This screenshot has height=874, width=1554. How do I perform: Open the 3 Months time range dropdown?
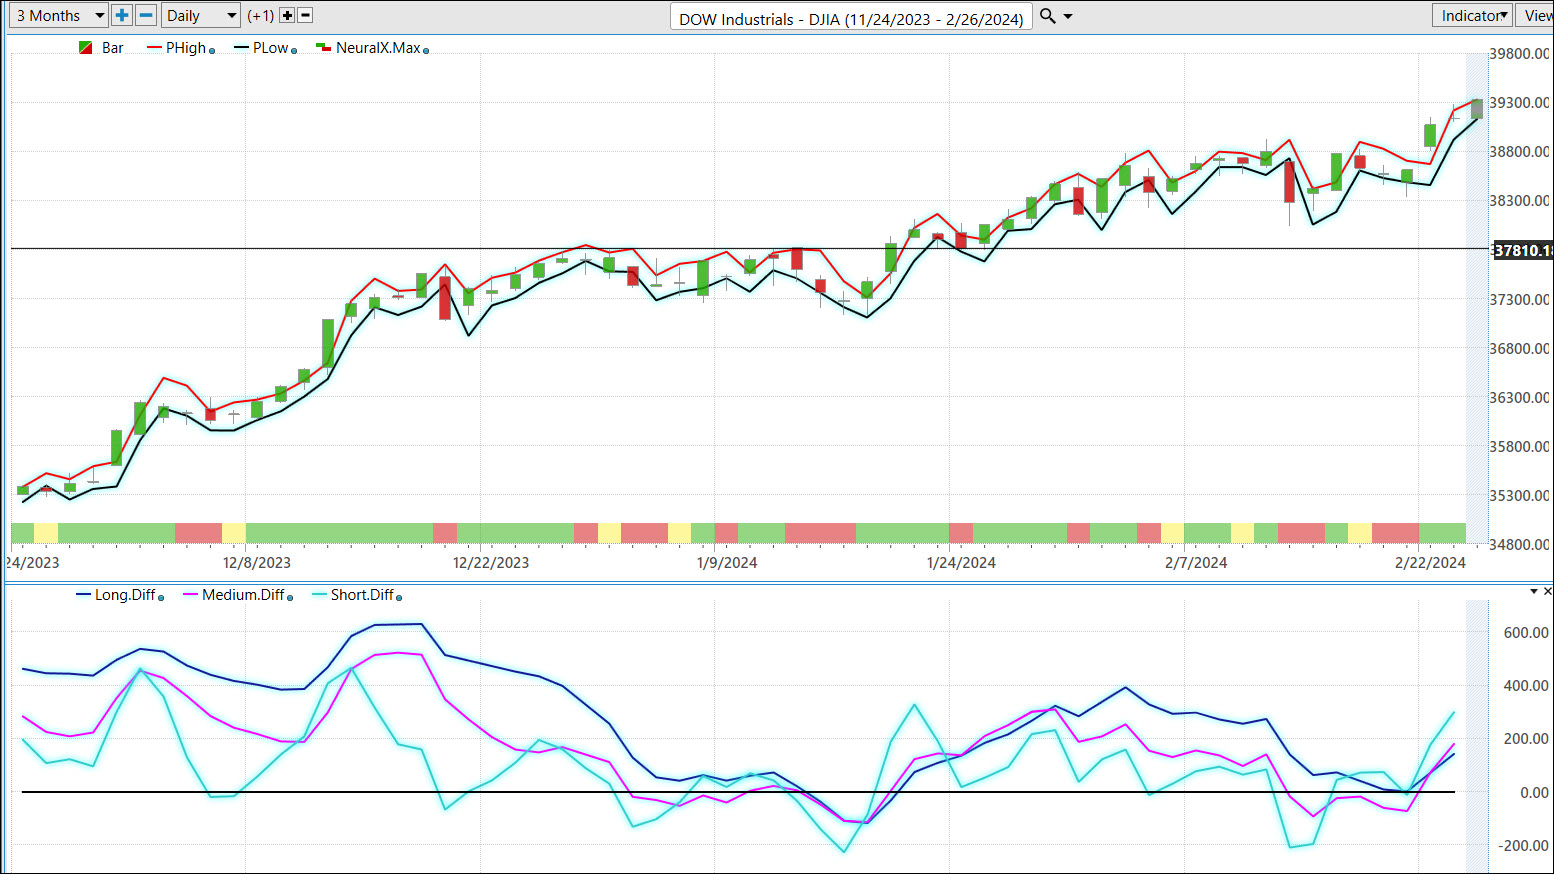(x=59, y=15)
